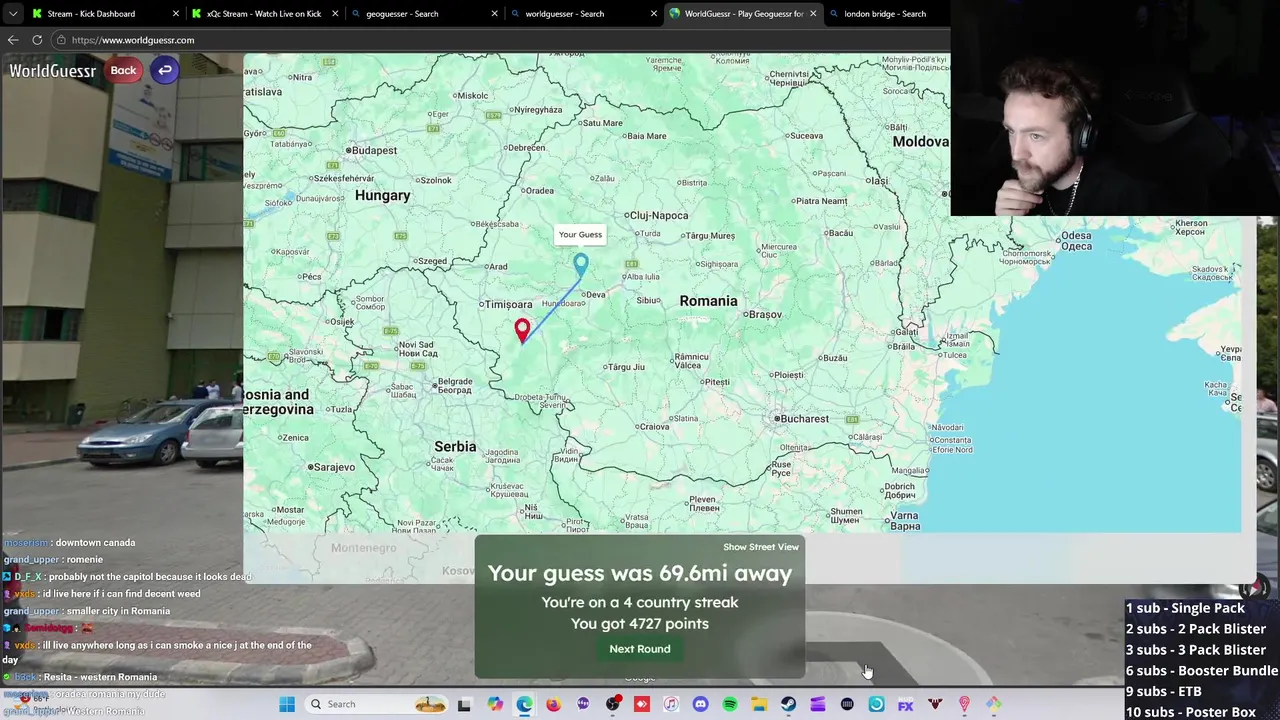The height and width of the screenshot is (720, 1280).
Task: Click the Cluj-Napoca label on map
Action: [657, 215]
